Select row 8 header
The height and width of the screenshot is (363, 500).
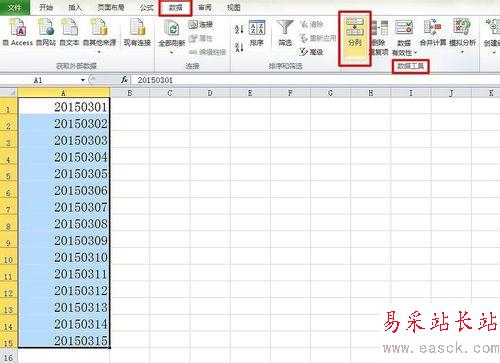[x=8, y=223]
